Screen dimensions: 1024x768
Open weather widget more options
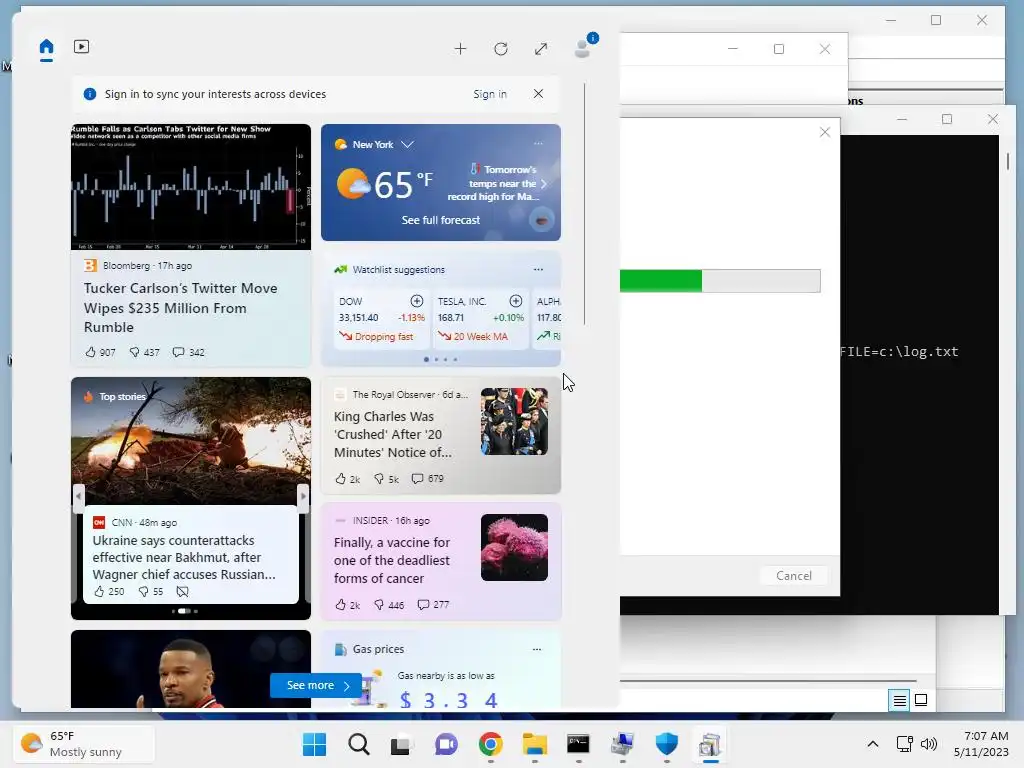click(x=538, y=144)
